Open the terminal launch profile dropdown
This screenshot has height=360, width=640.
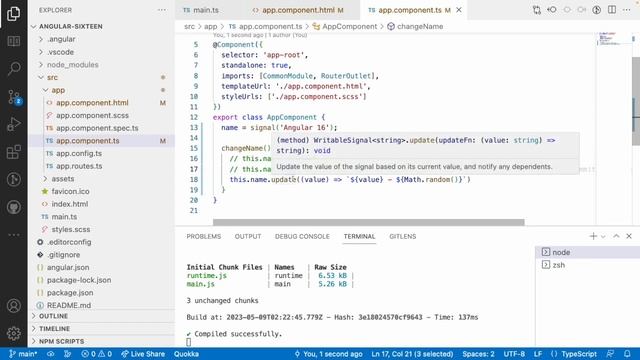[x=603, y=236]
